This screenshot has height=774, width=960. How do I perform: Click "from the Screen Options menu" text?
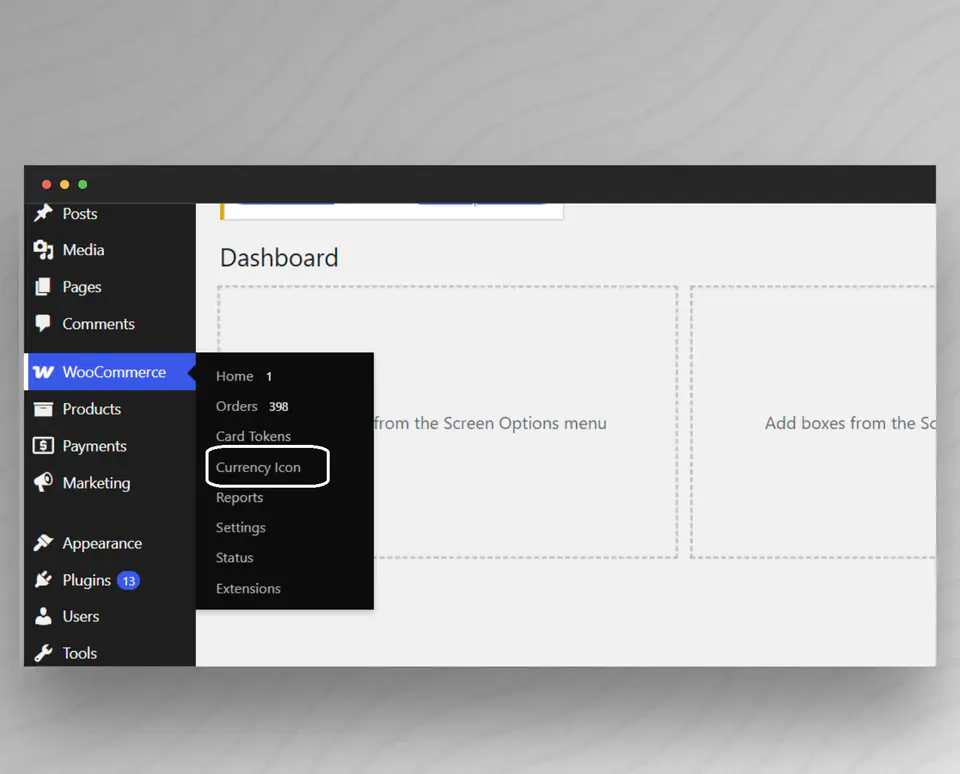click(x=490, y=423)
